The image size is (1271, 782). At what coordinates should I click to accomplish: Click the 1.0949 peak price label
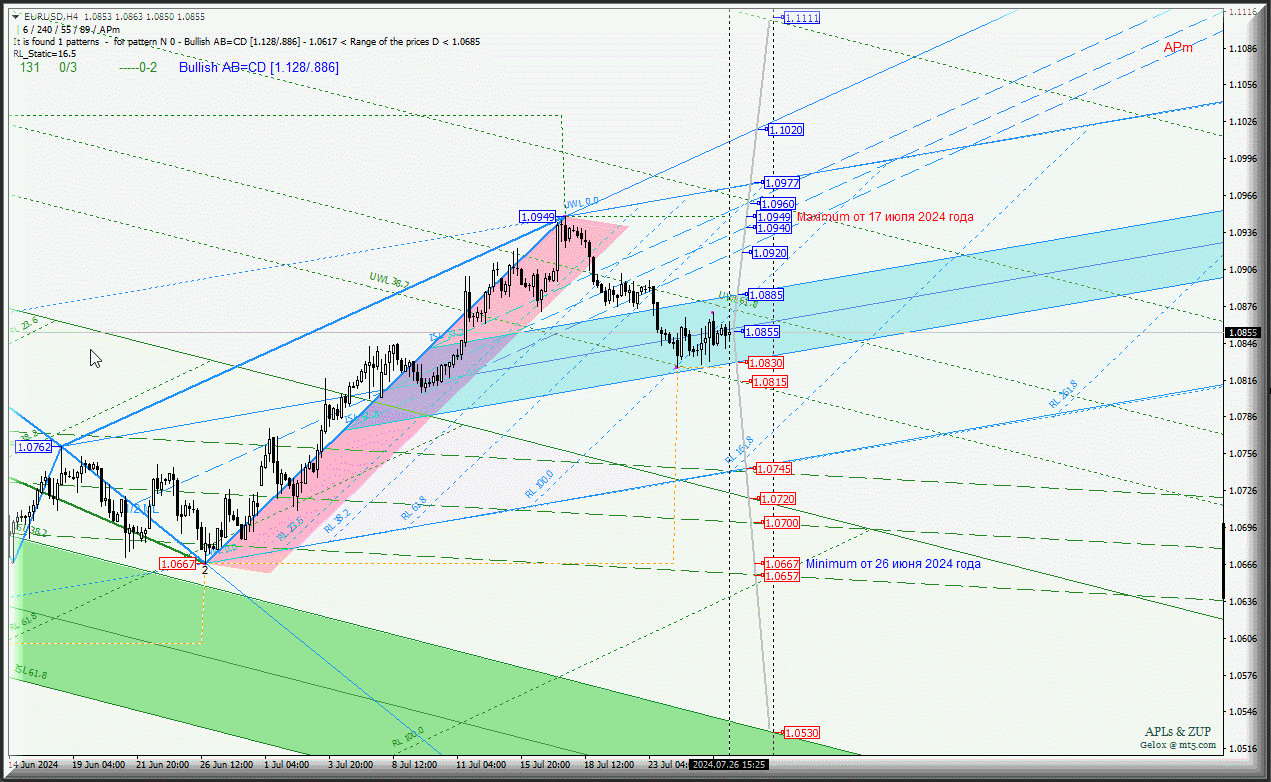click(x=537, y=217)
